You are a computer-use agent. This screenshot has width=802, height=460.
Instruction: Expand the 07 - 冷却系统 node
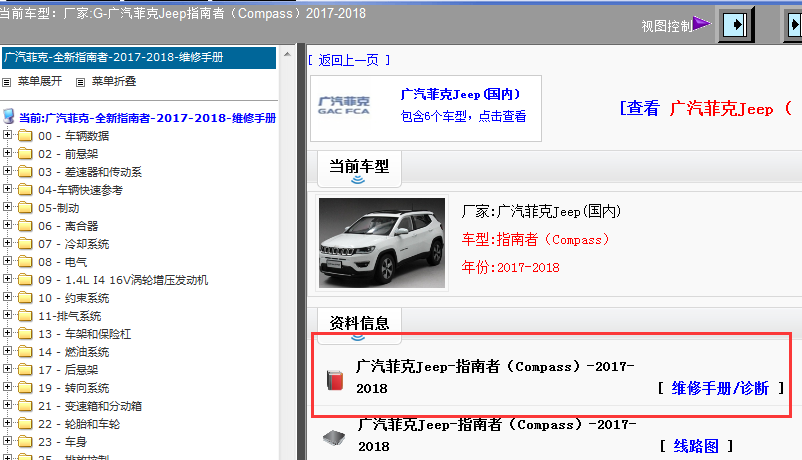[x=7, y=243]
